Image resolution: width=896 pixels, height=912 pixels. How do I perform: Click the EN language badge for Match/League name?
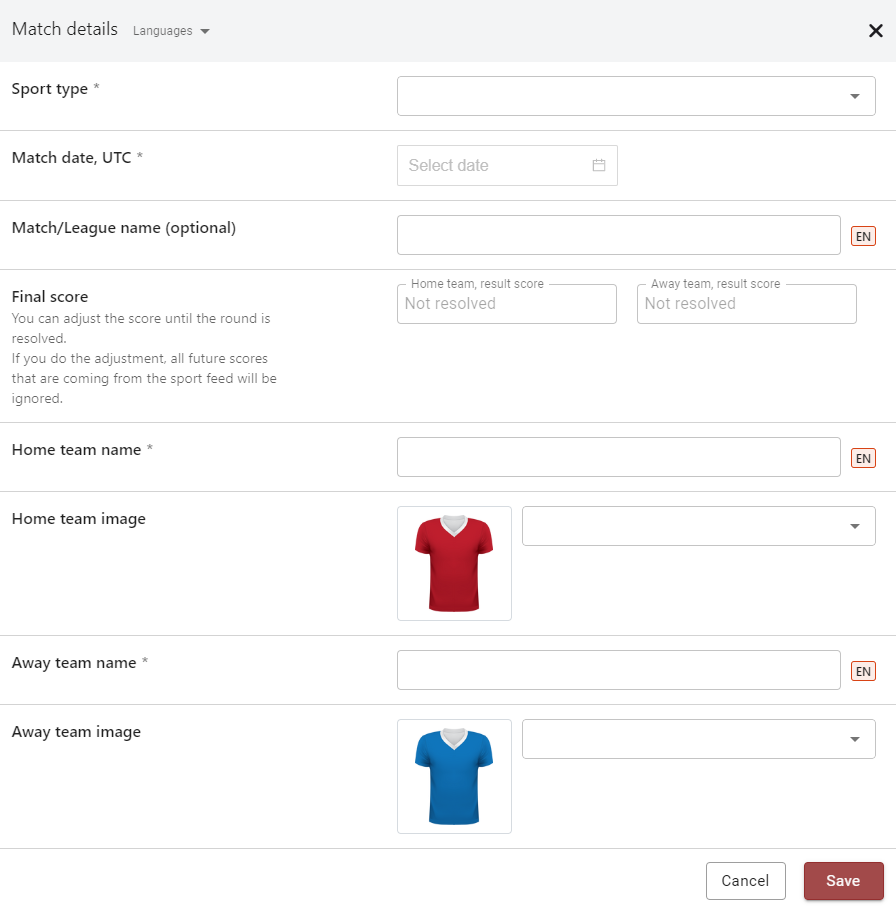[x=863, y=237]
